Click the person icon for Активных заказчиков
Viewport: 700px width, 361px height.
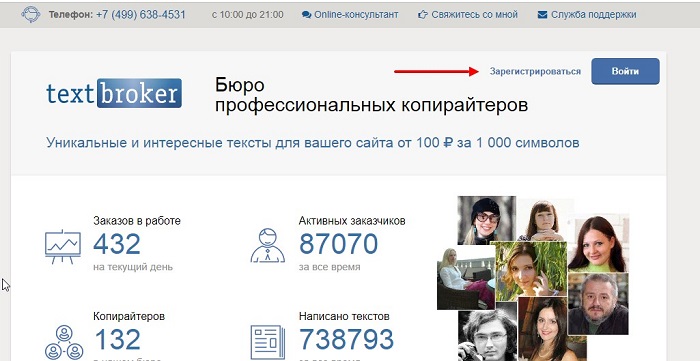tap(267, 245)
